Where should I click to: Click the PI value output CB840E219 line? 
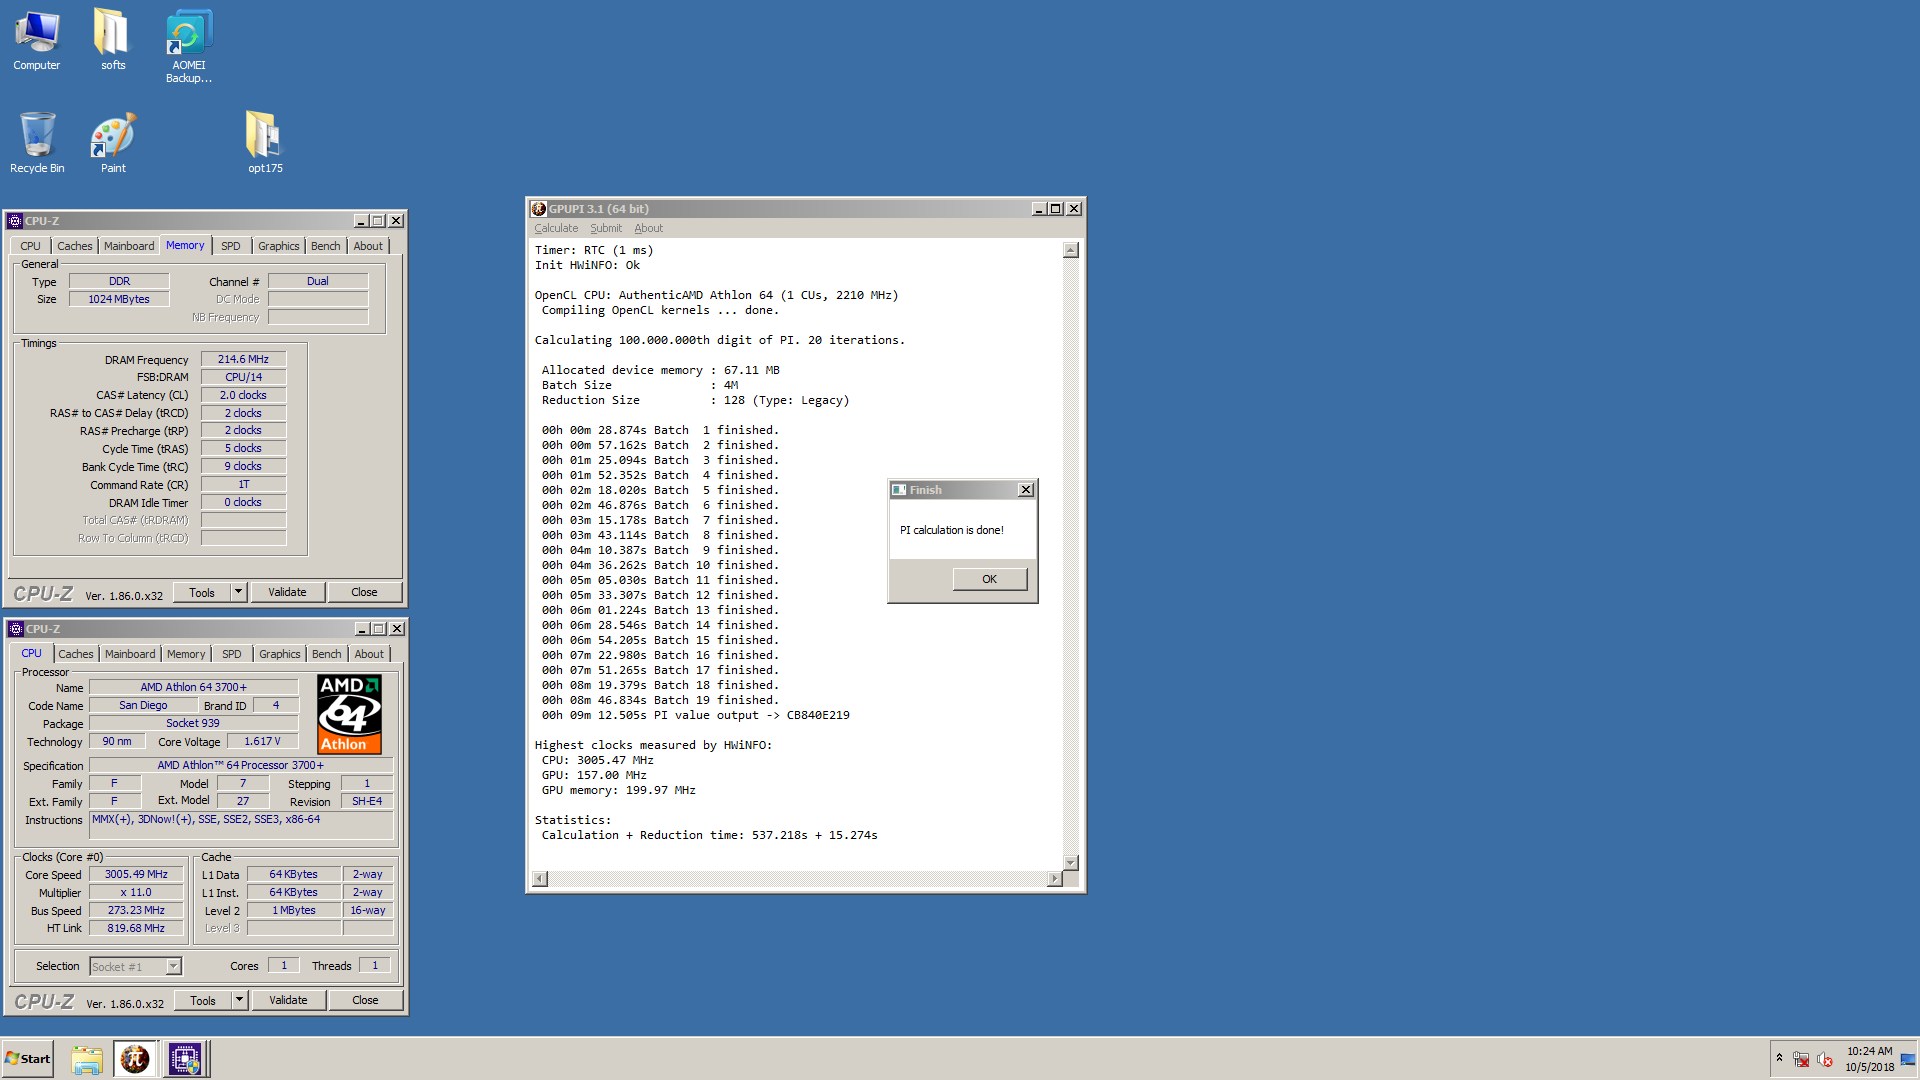coord(695,715)
